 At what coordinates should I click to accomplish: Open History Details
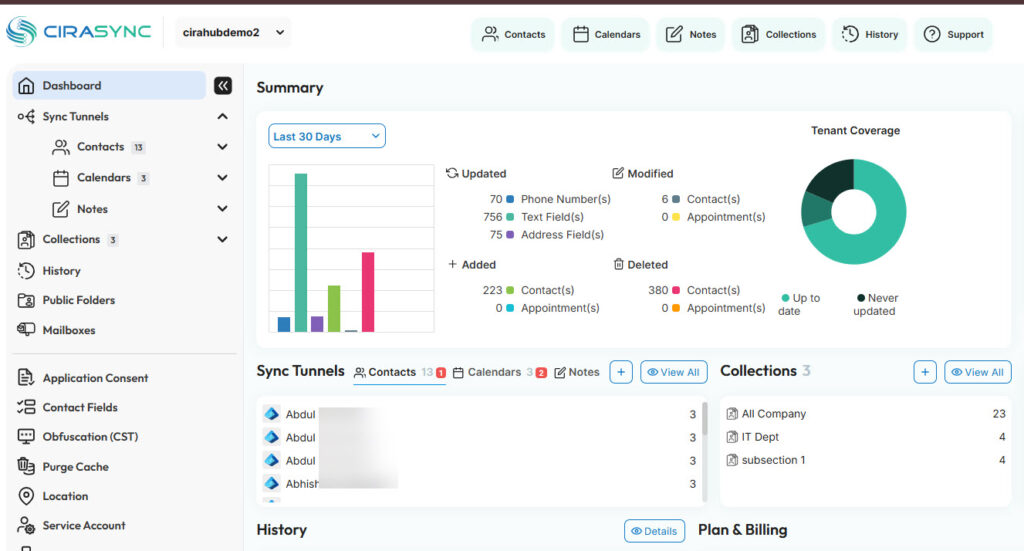[654, 531]
